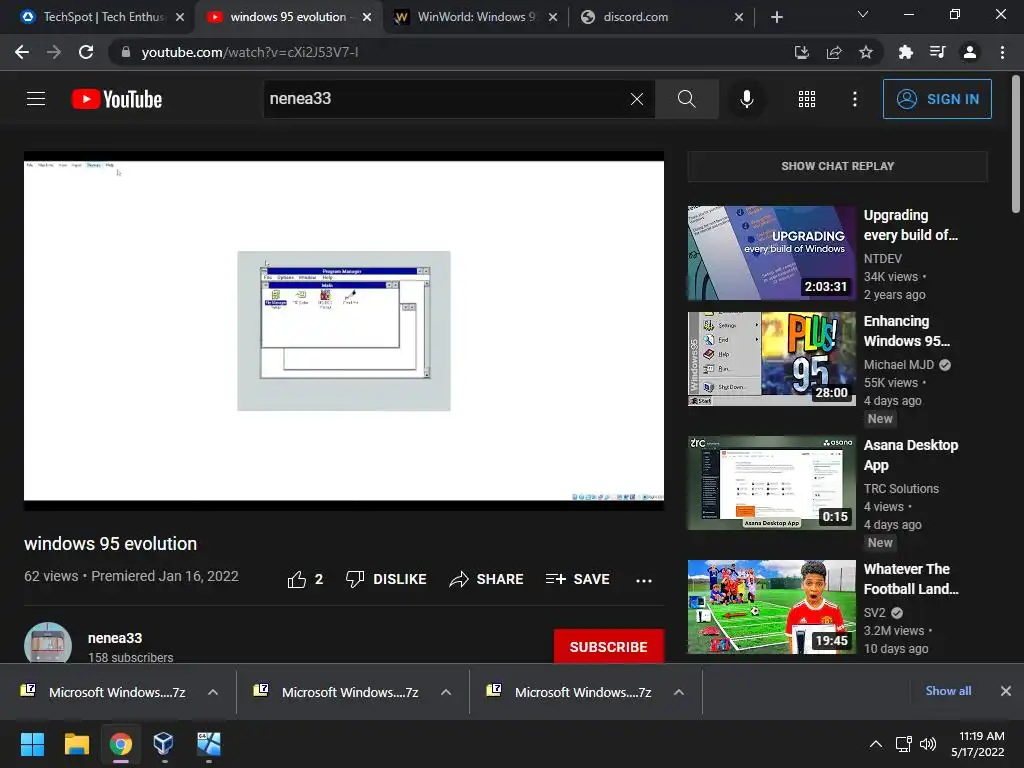Open YouTube settings three-dot menu
This screenshot has width=1024, height=768.
(855, 99)
